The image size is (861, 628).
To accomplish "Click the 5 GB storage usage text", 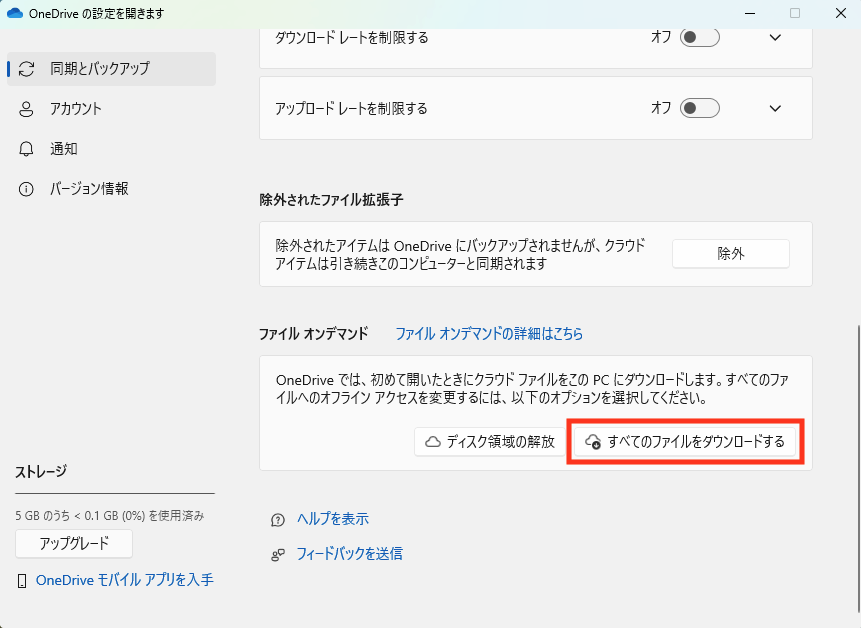I will [110, 515].
